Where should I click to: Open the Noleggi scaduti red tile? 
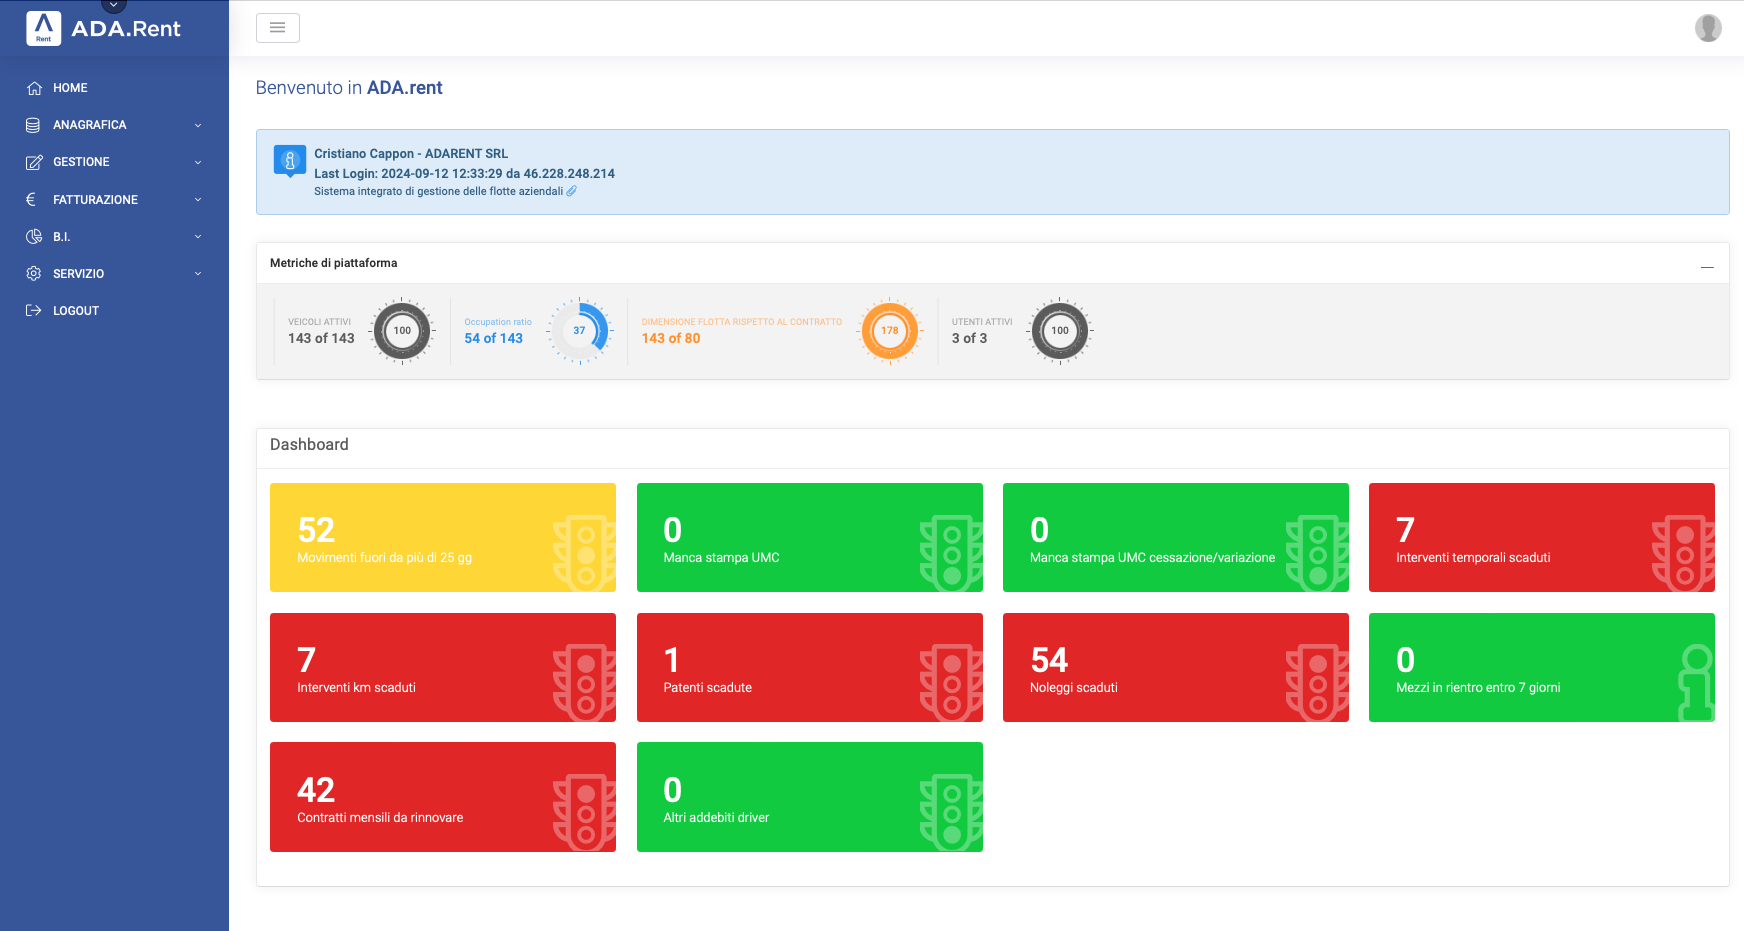tap(1175, 667)
